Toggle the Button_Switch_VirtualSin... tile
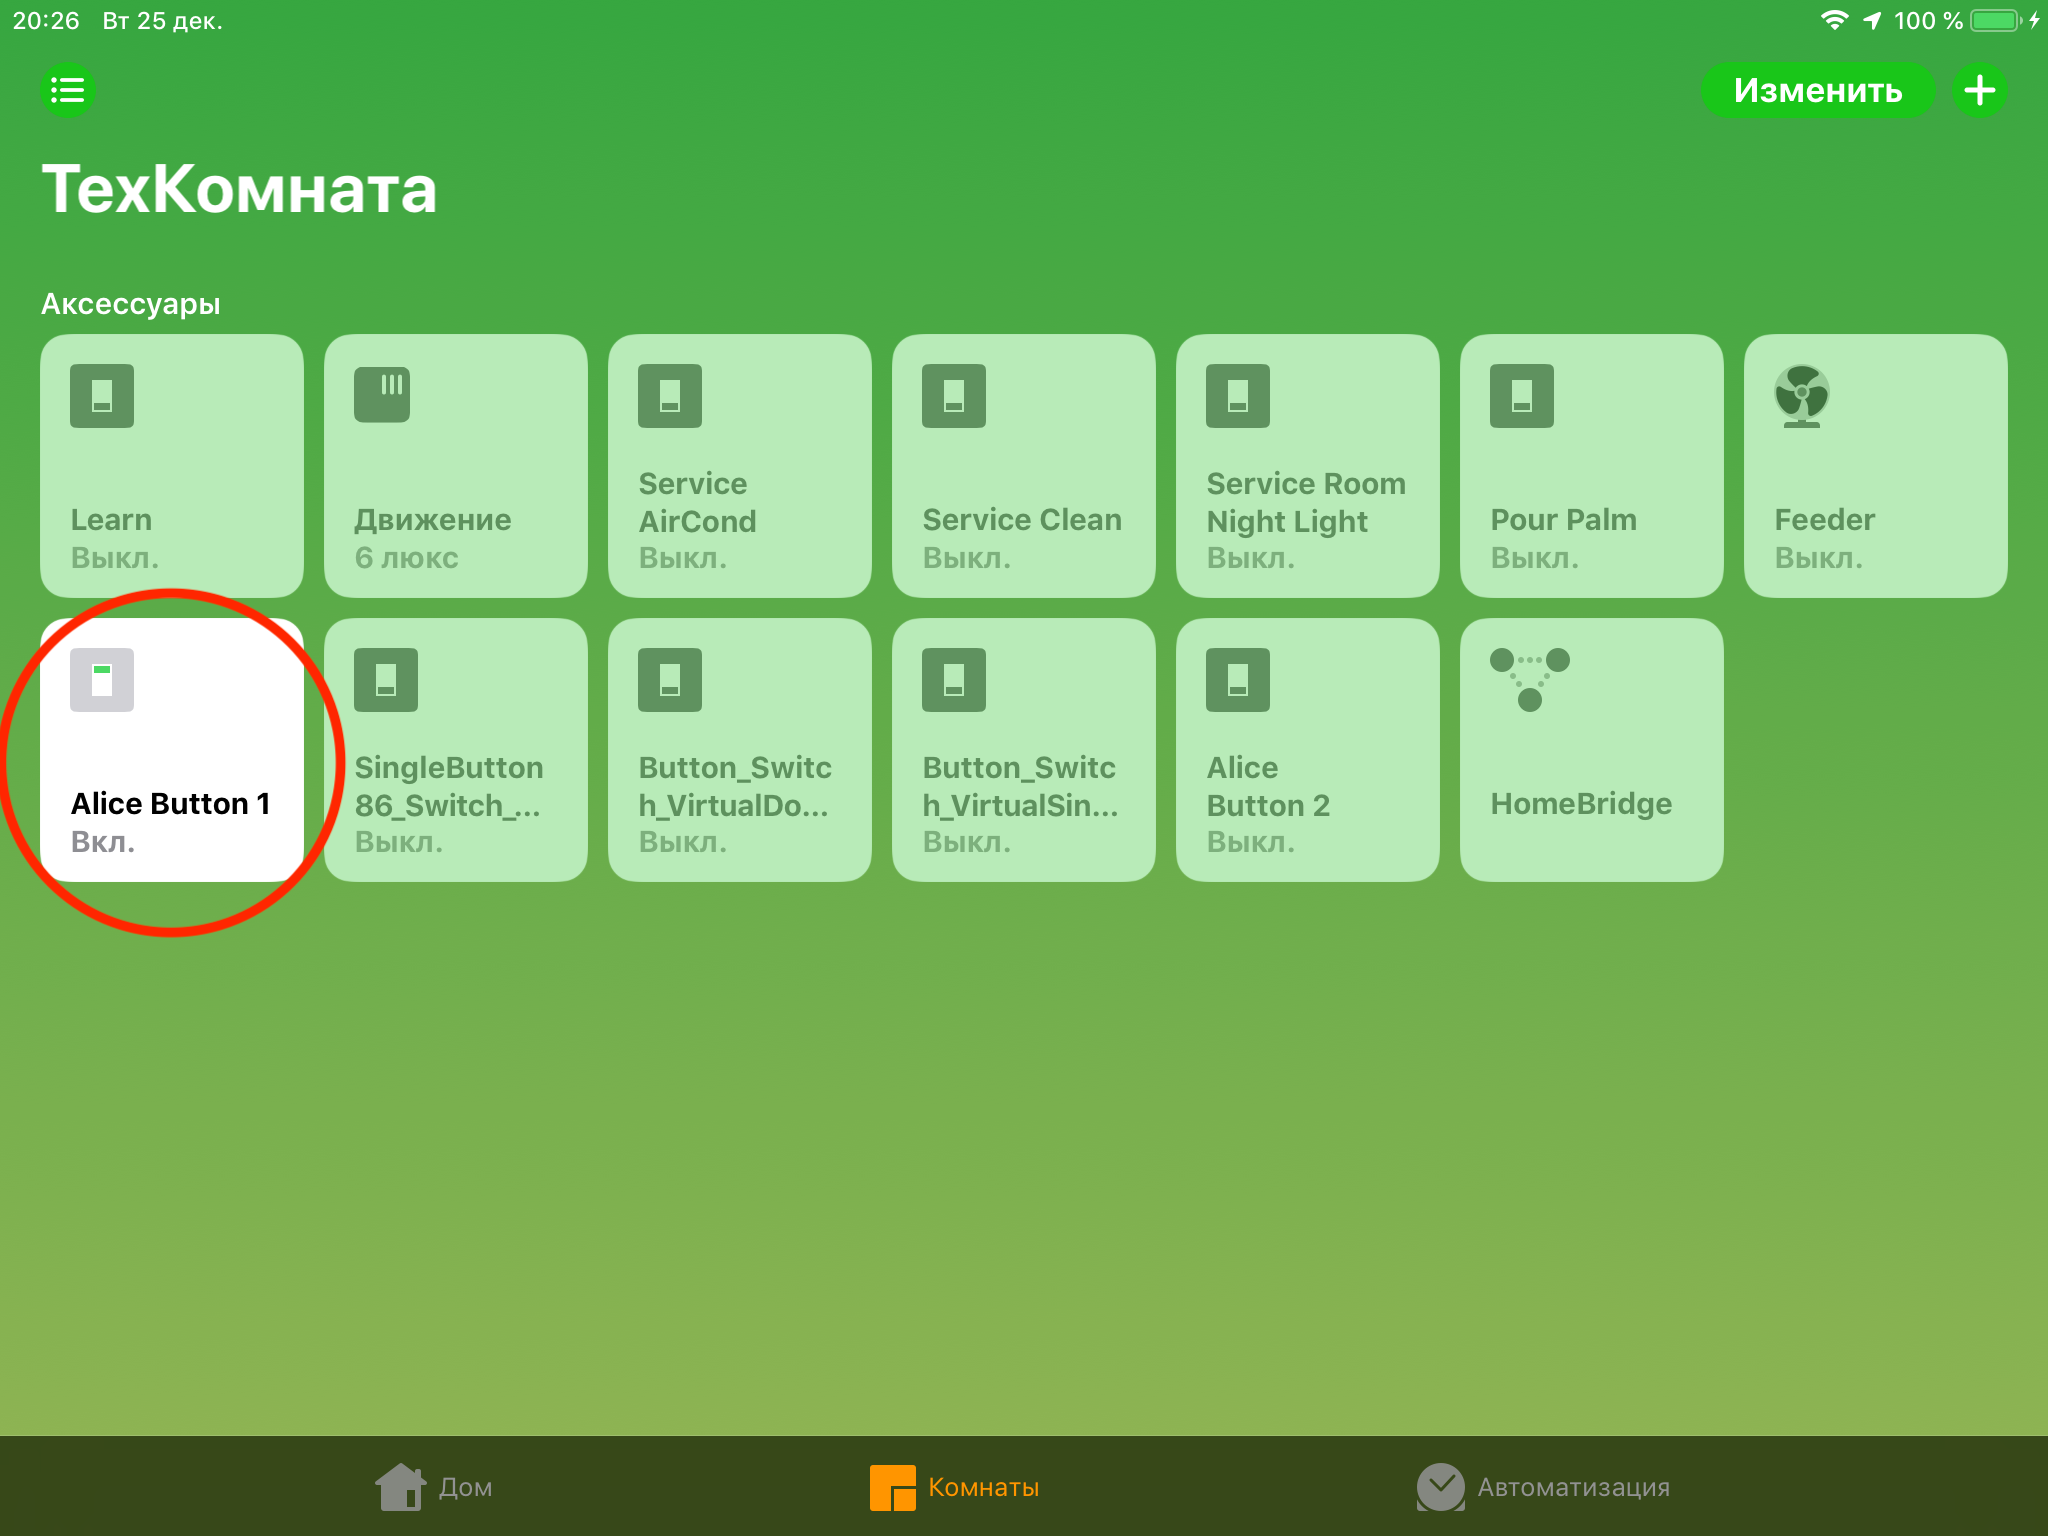Image resolution: width=2048 pixels, height=1536 pixels. click(x=1024, y=750)
